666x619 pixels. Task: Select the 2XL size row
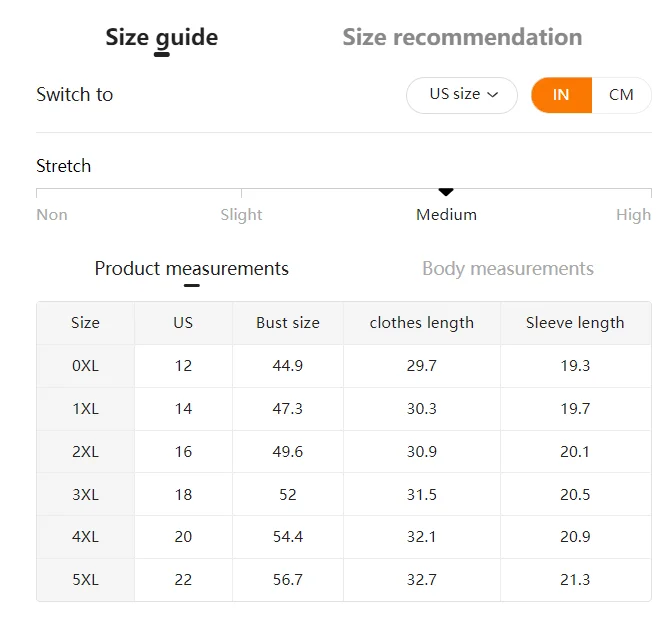[86, 452]
